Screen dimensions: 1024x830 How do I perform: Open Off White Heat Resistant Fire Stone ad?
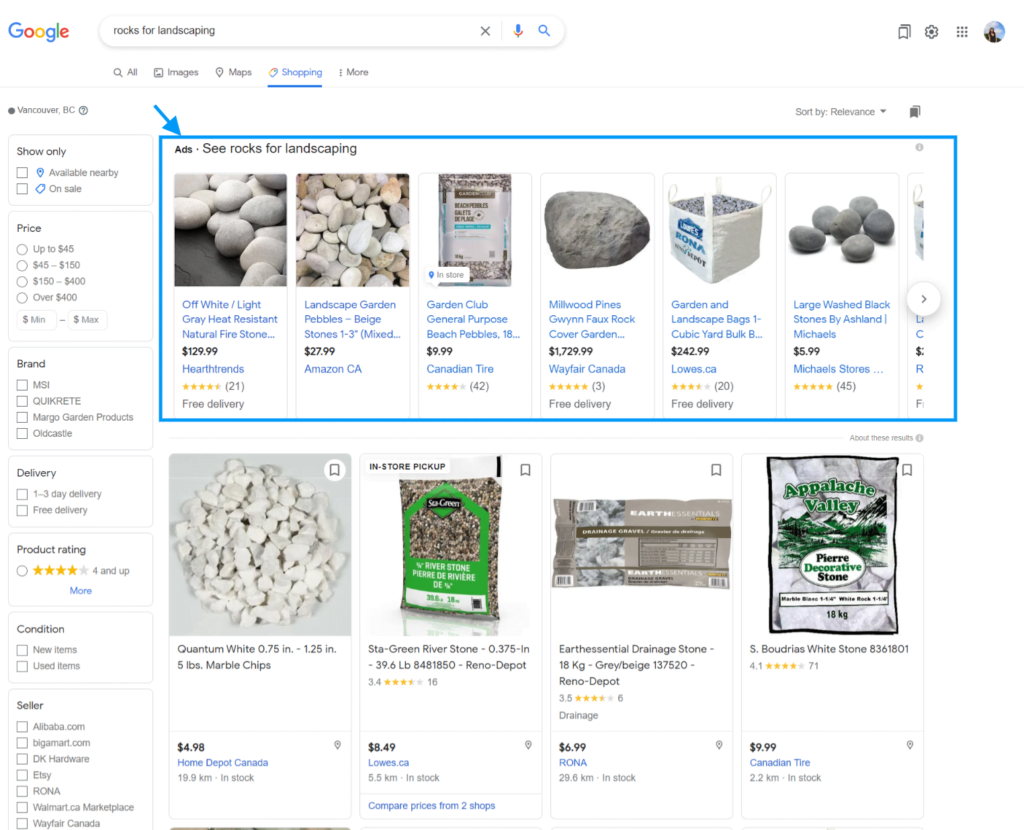[x=230, y=319]
